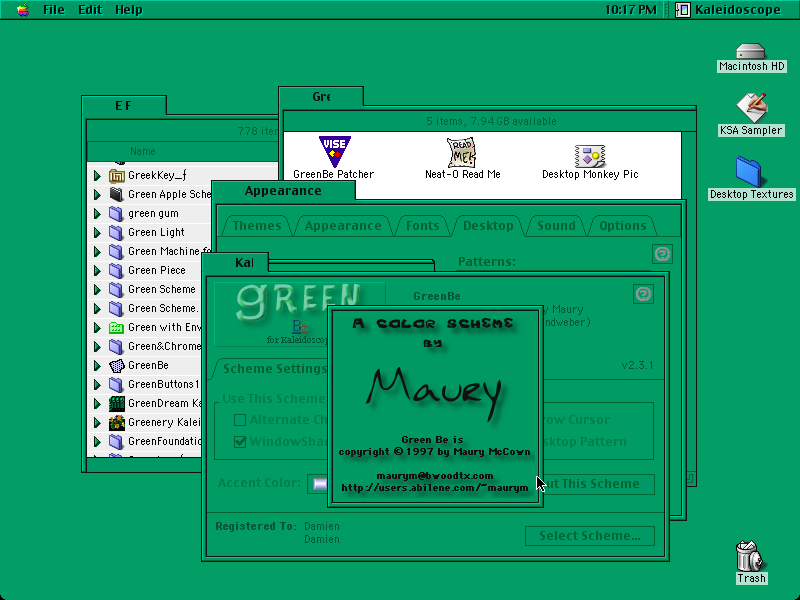Open the Macintosh HD drive icon
This screenshot has height=600, width=800.
751,52
